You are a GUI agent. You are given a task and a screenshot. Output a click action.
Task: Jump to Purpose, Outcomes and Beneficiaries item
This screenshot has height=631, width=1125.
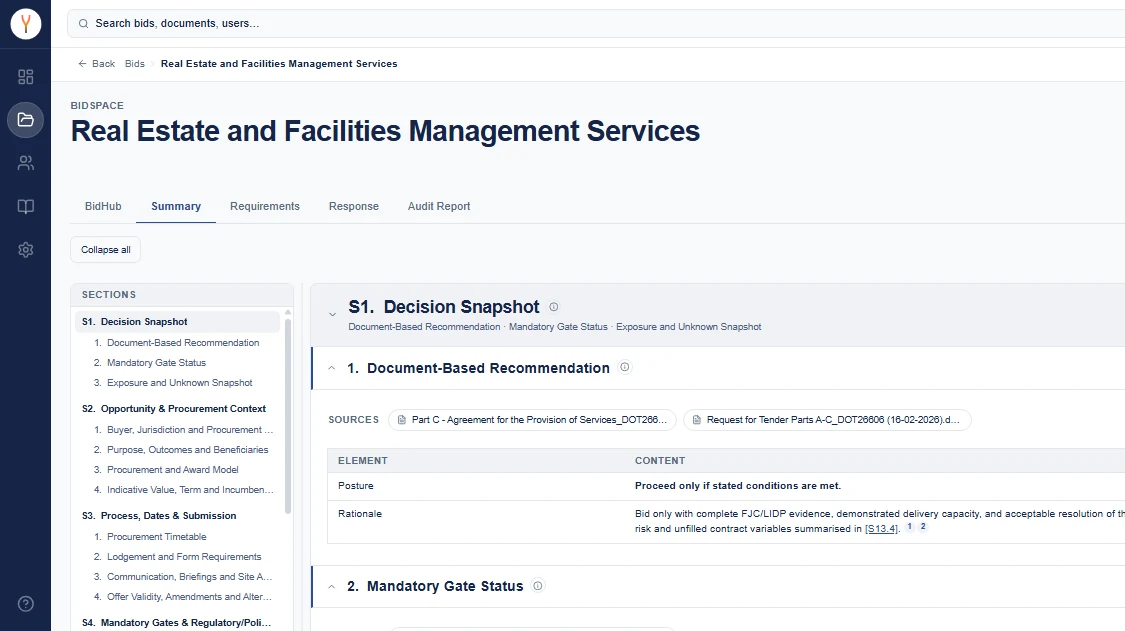click(187, 449)
